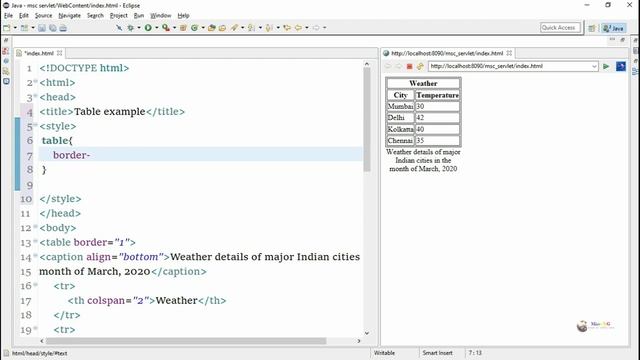Click the Print toolbar icon
640x360 pixels.
click(63, 28)
